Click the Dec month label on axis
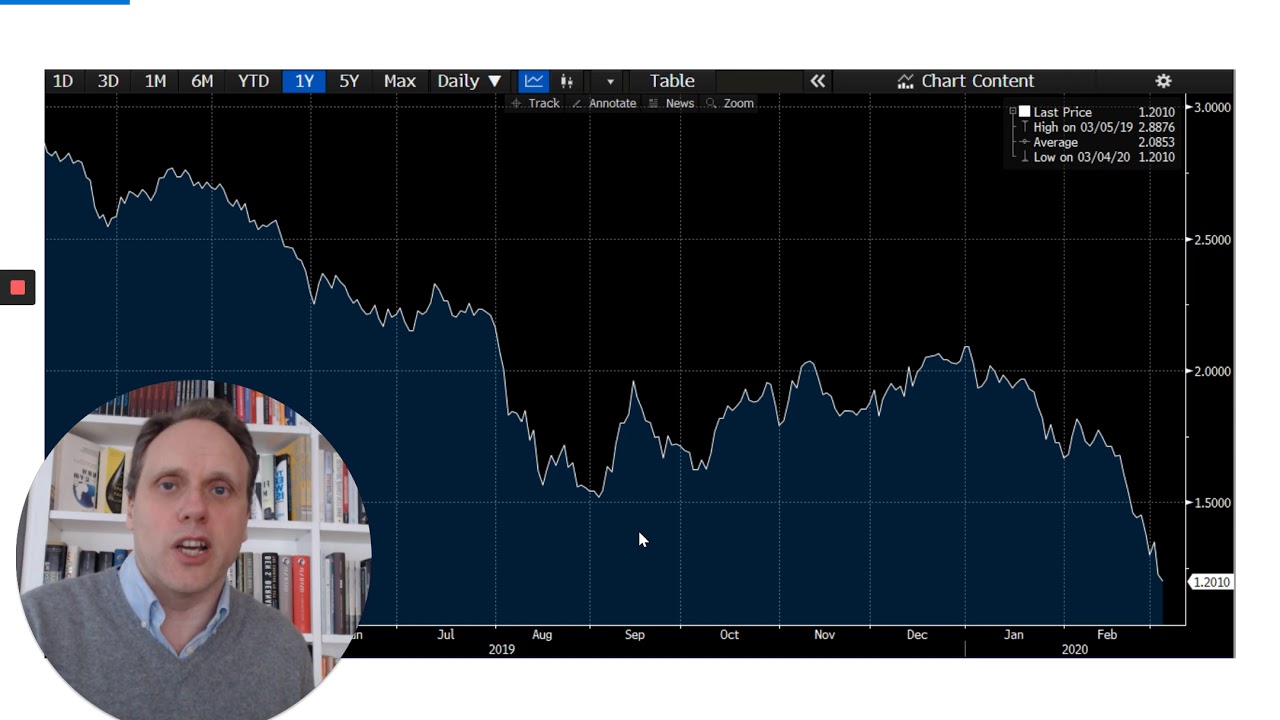Screen dimensions: 1280x720 point(917,634)
